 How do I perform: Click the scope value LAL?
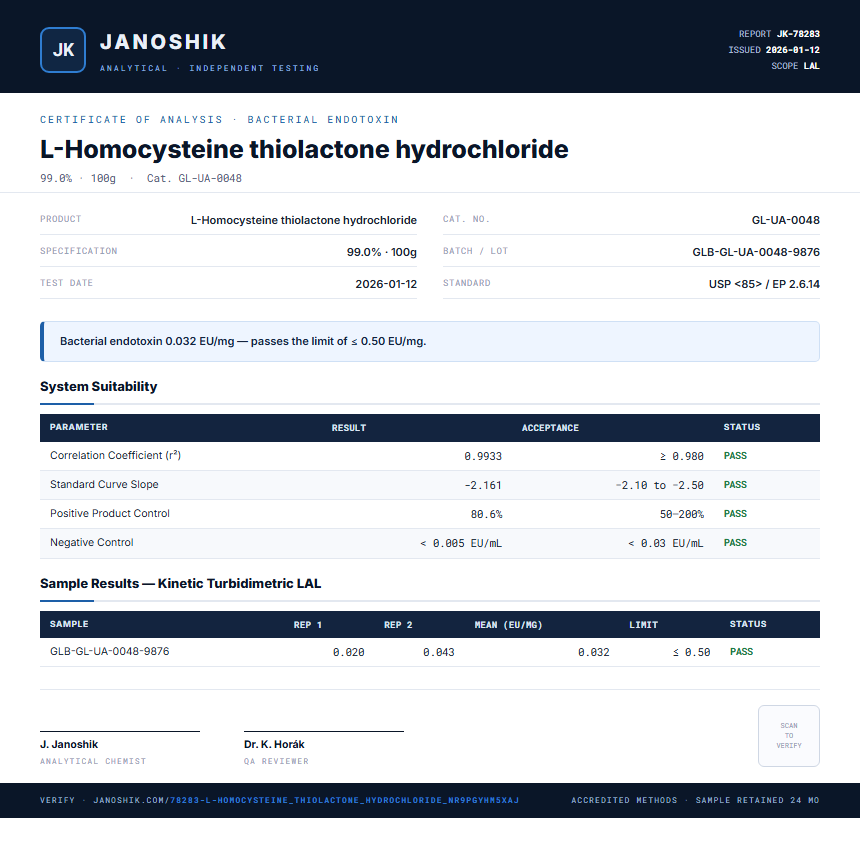[812, 66]
